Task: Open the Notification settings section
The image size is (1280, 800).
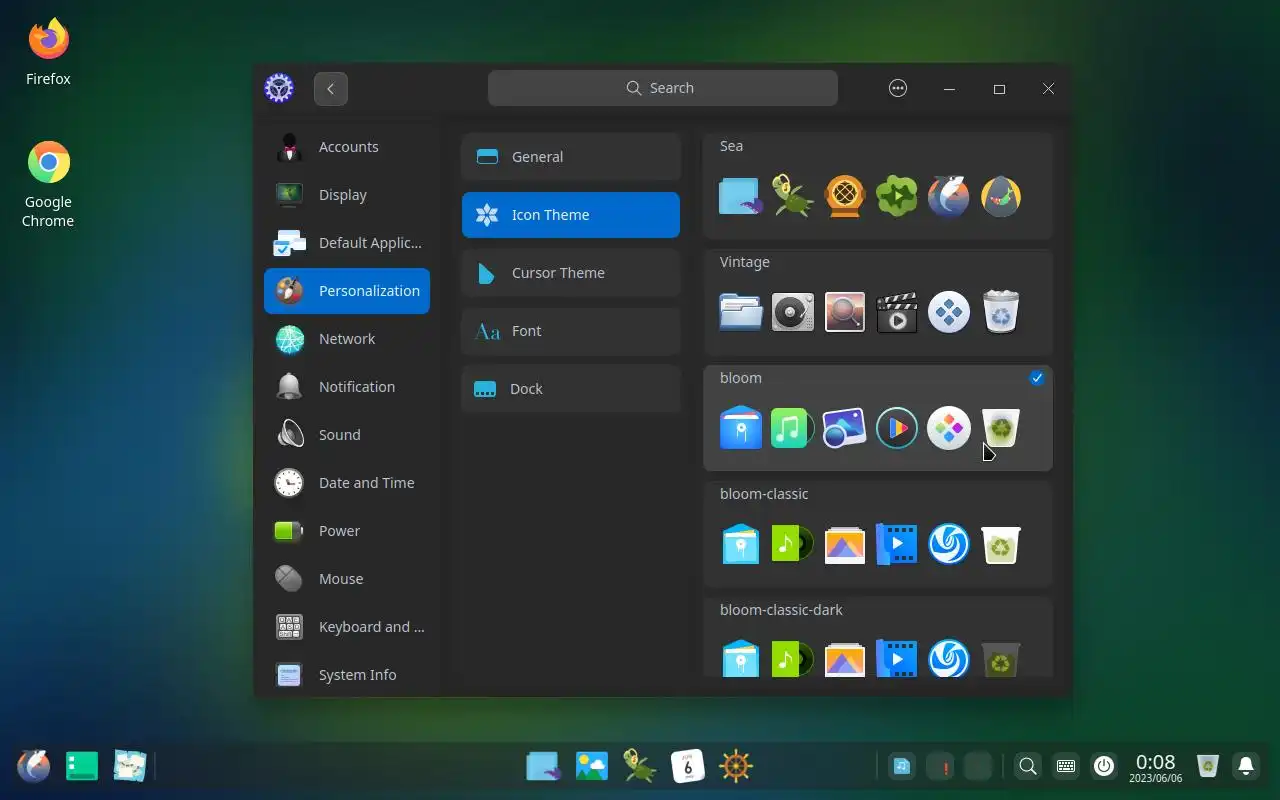Action: tap(347, 387)
